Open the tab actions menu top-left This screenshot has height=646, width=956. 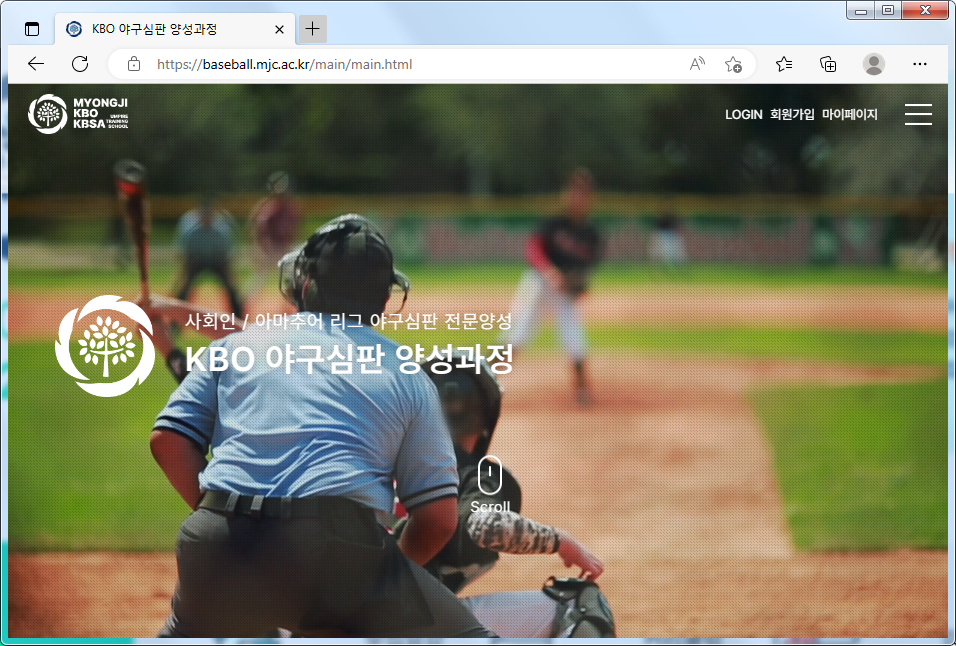click(x=33, y=28)
